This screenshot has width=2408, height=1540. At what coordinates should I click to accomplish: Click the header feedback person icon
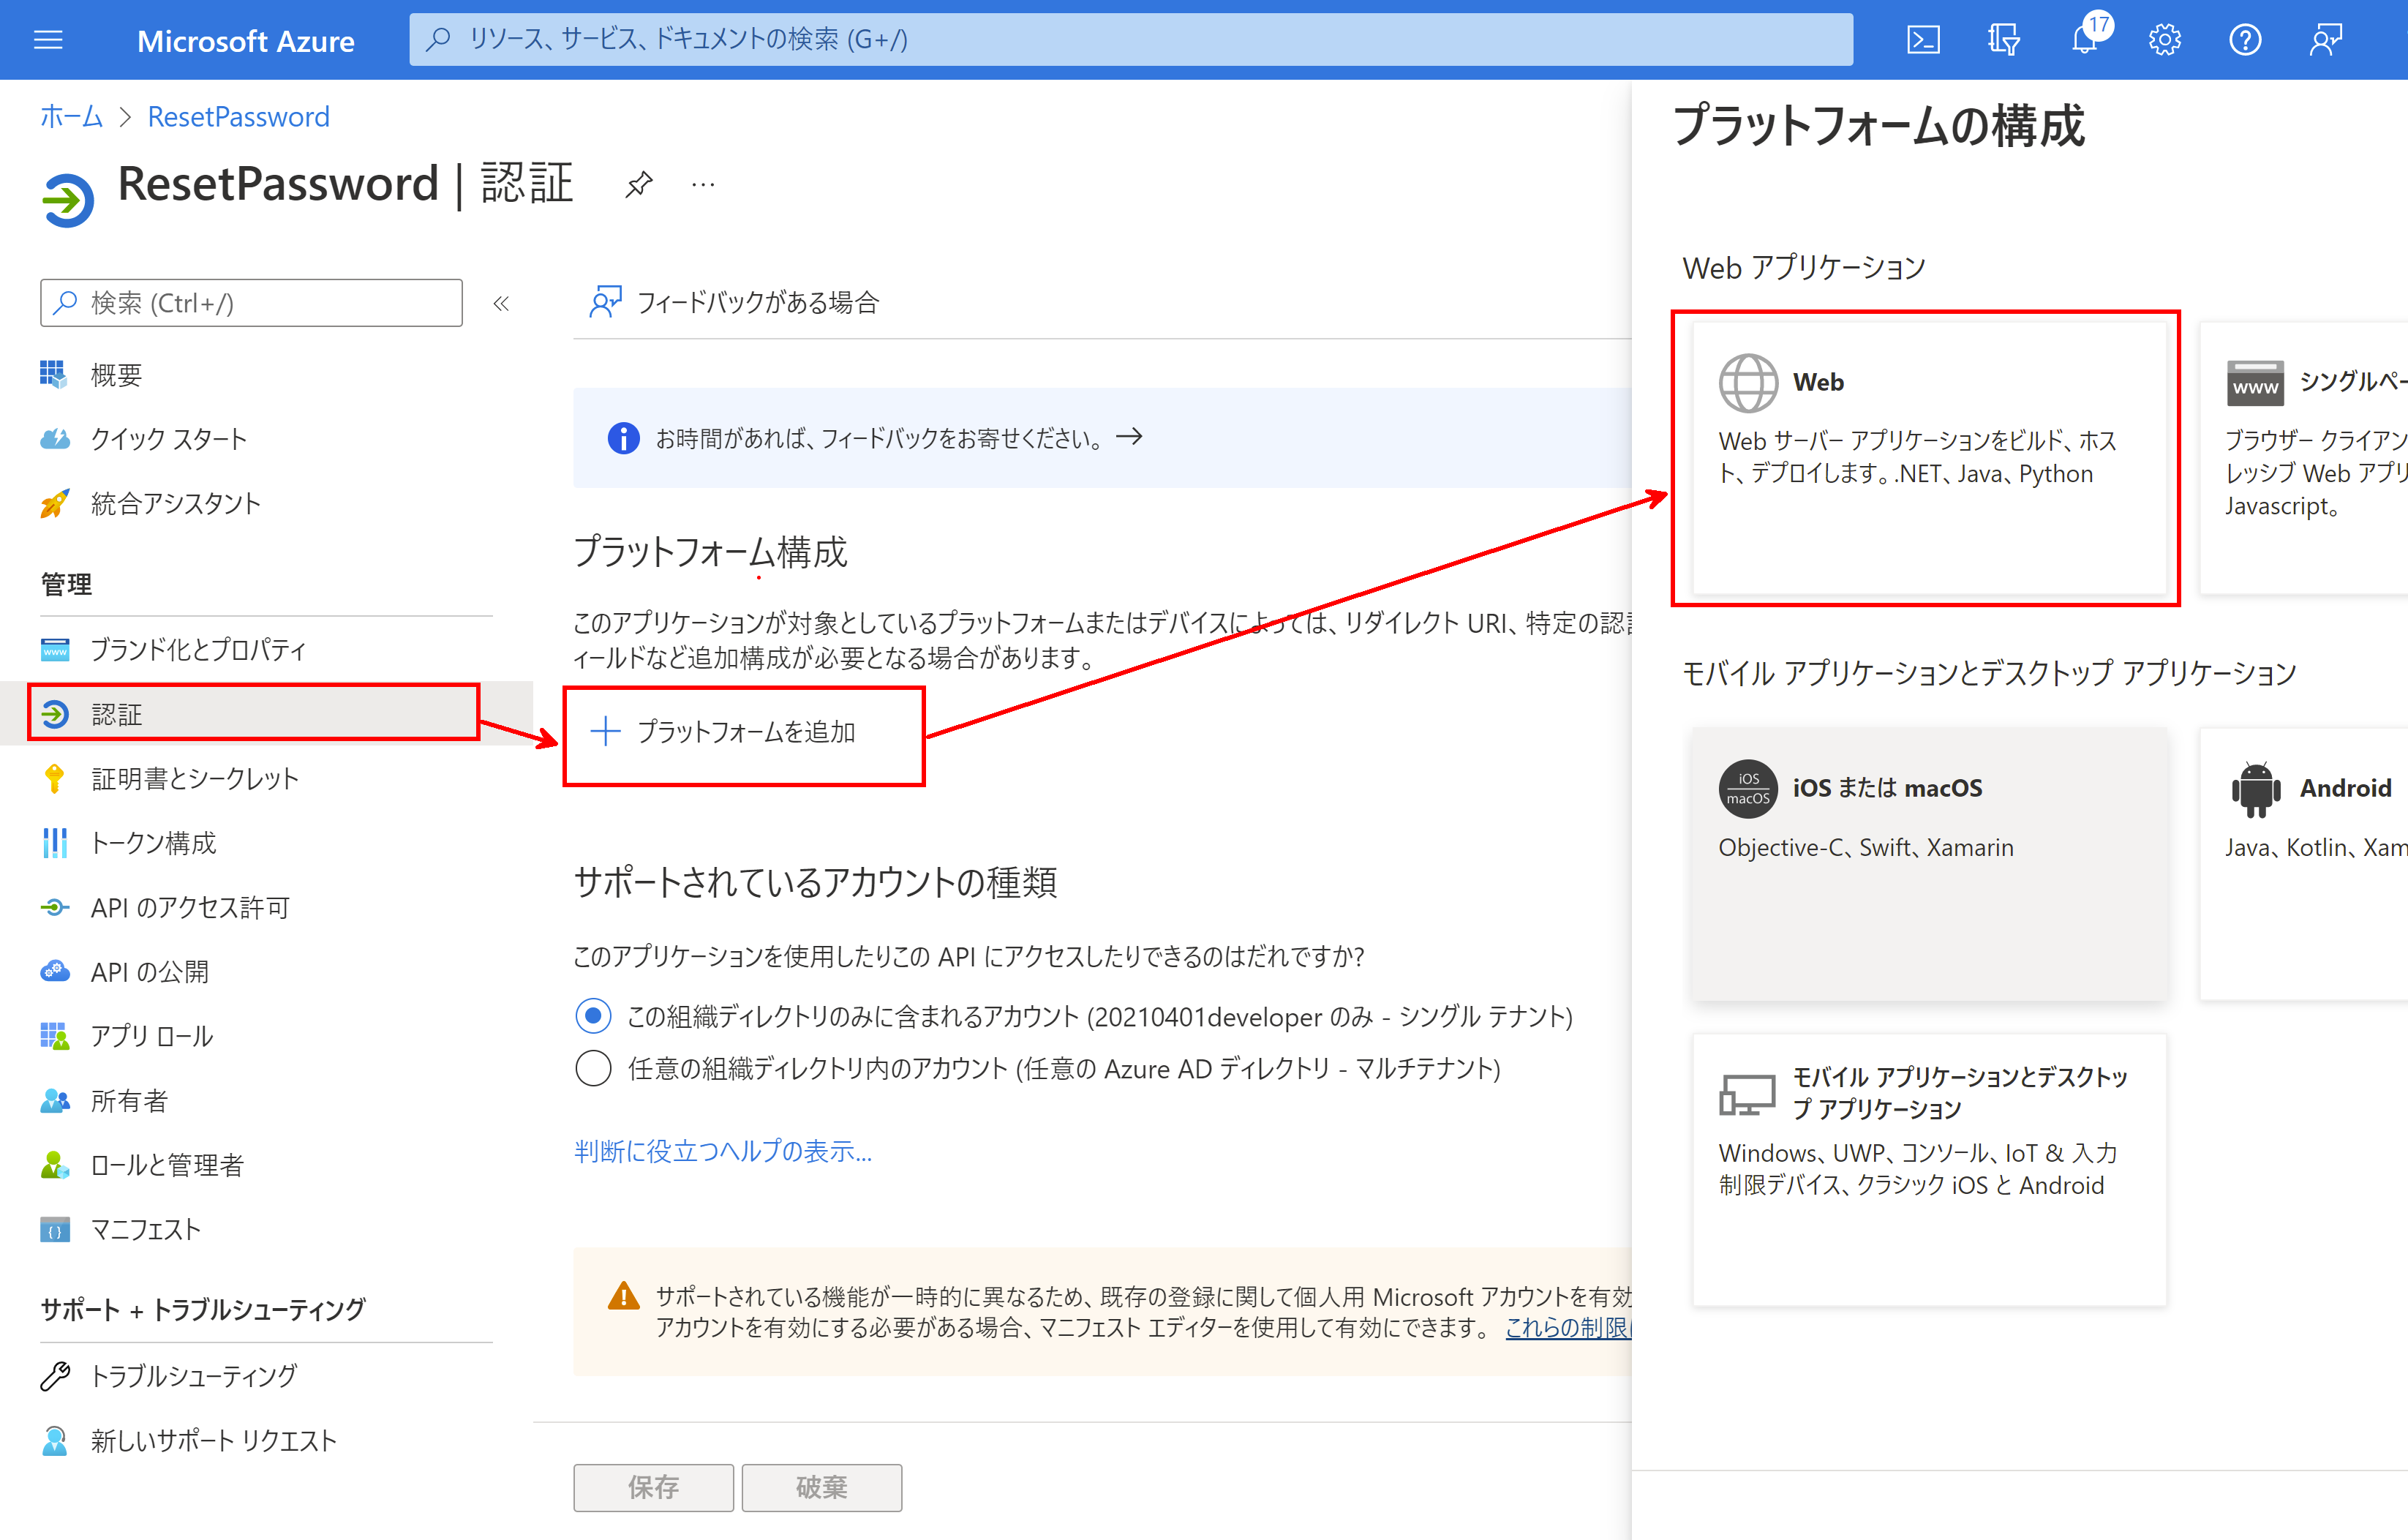[x=2325, y=40]
